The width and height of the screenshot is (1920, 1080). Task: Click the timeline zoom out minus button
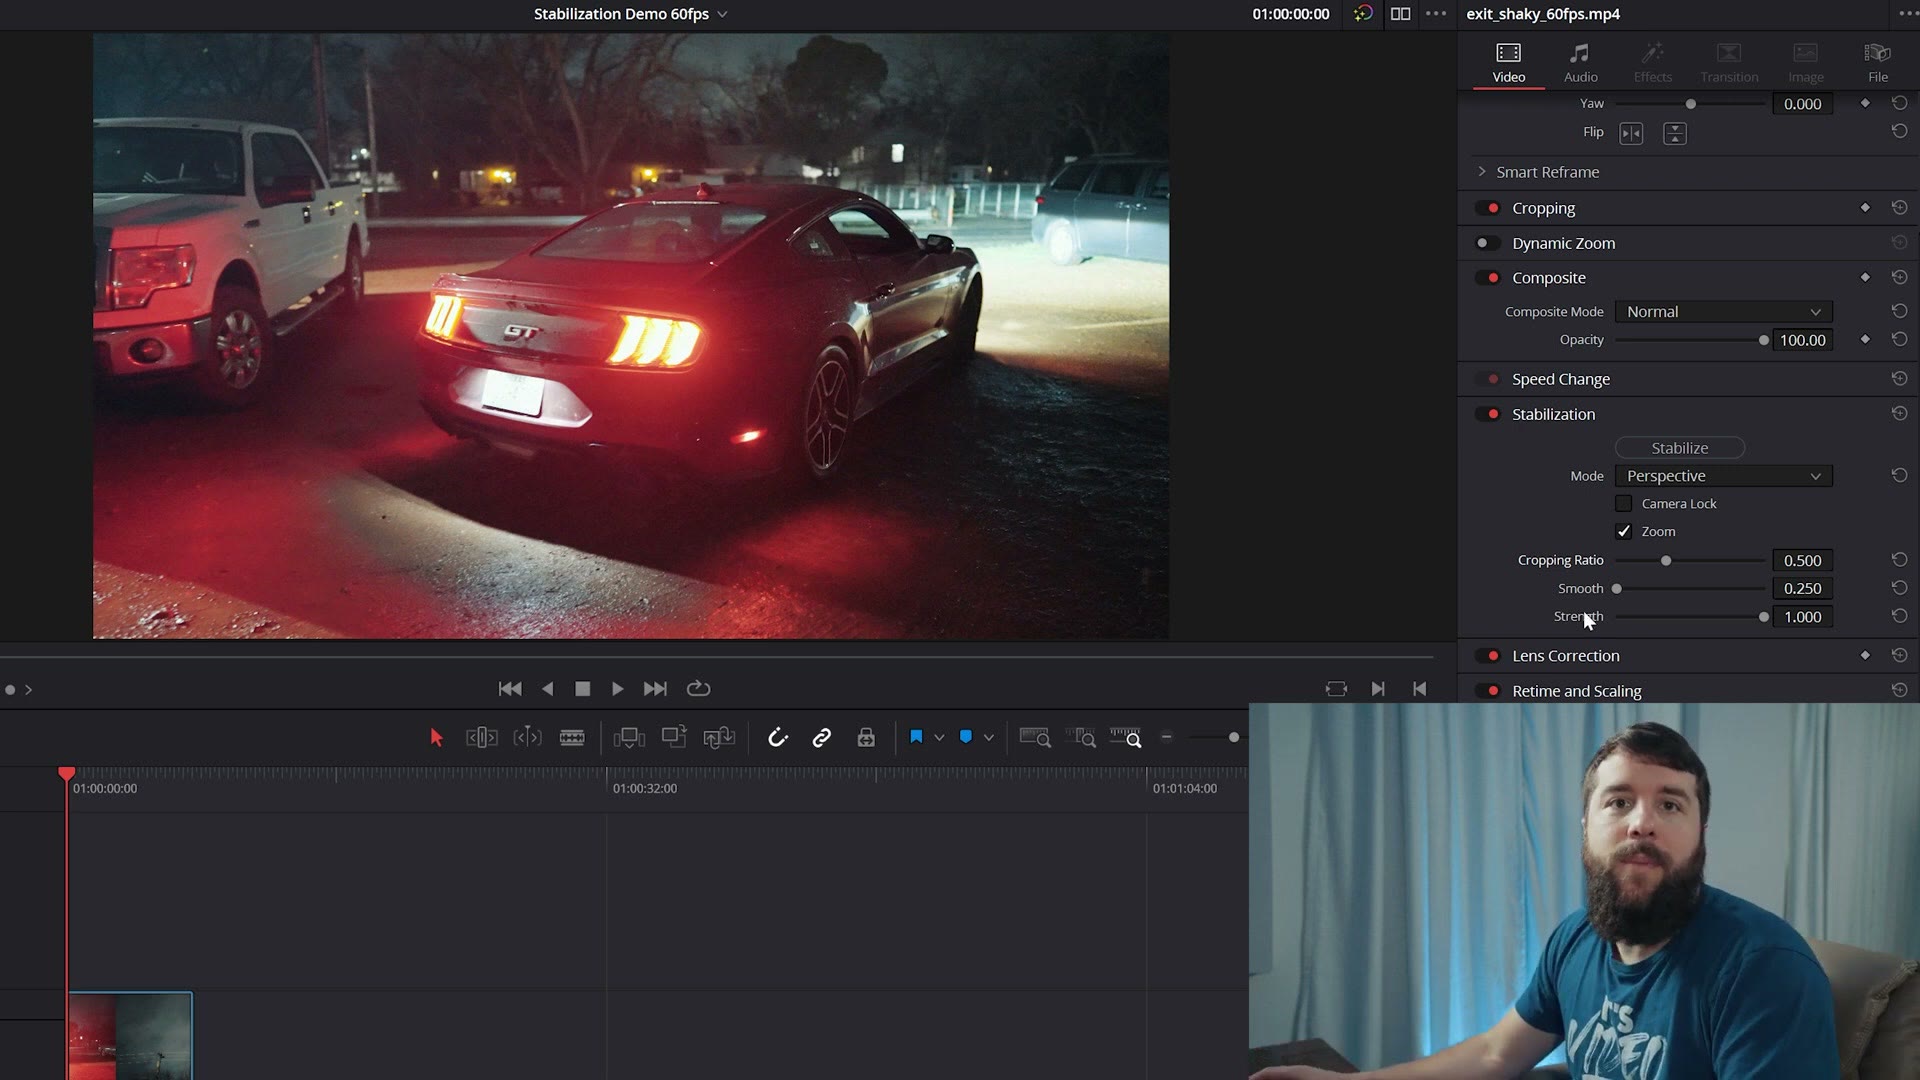[x=1166, y=738]
